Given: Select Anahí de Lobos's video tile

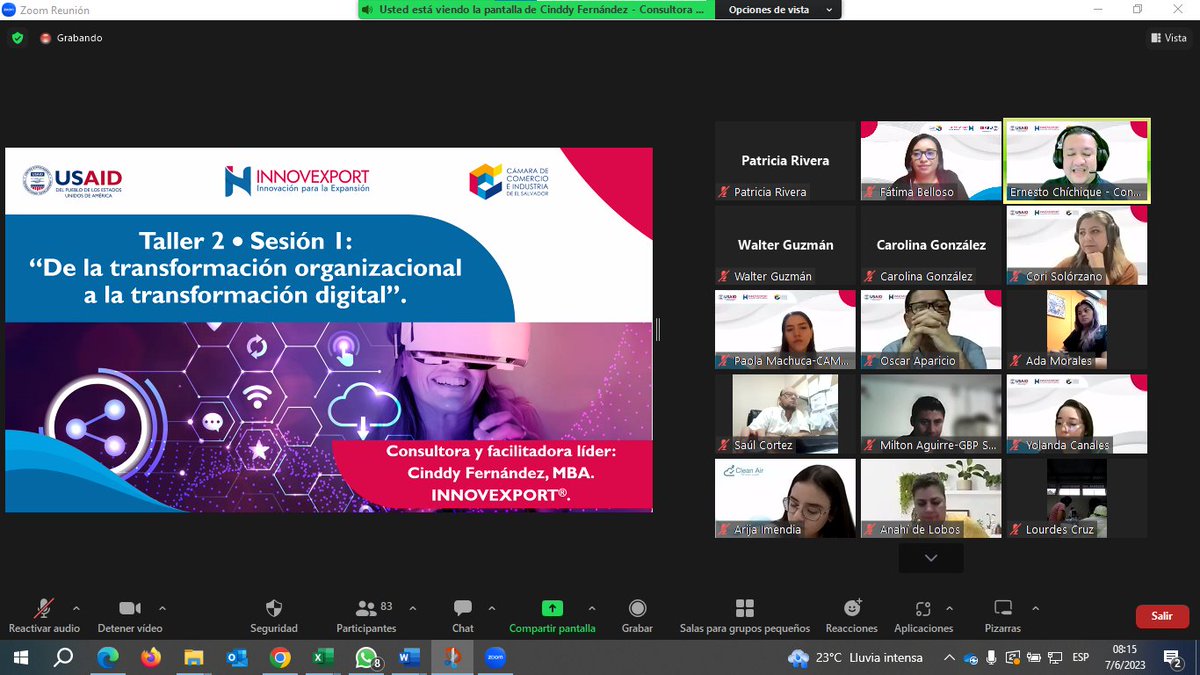Looking at the screenshot, I should point(931,498).
